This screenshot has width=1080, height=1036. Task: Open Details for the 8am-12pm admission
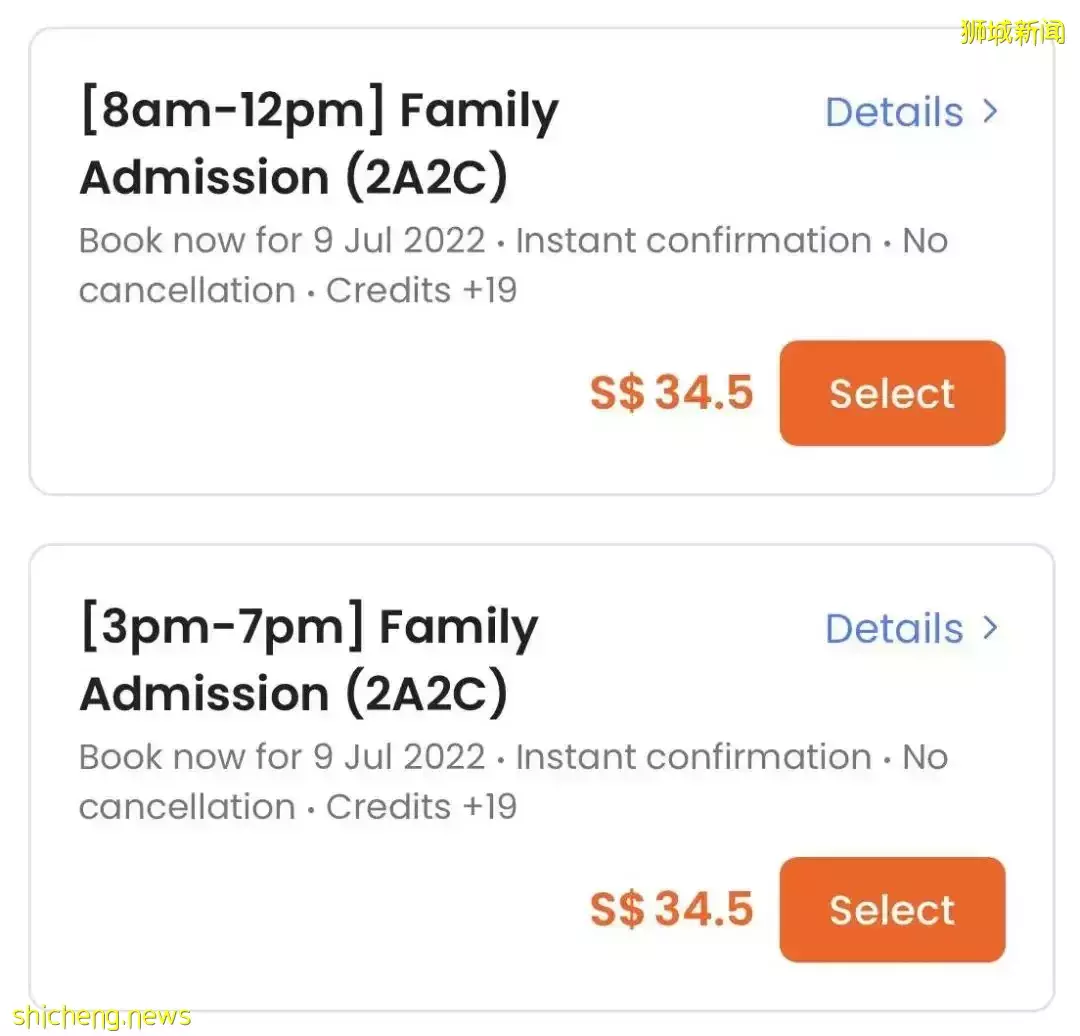pyautogui.click(x=894, y=112)
